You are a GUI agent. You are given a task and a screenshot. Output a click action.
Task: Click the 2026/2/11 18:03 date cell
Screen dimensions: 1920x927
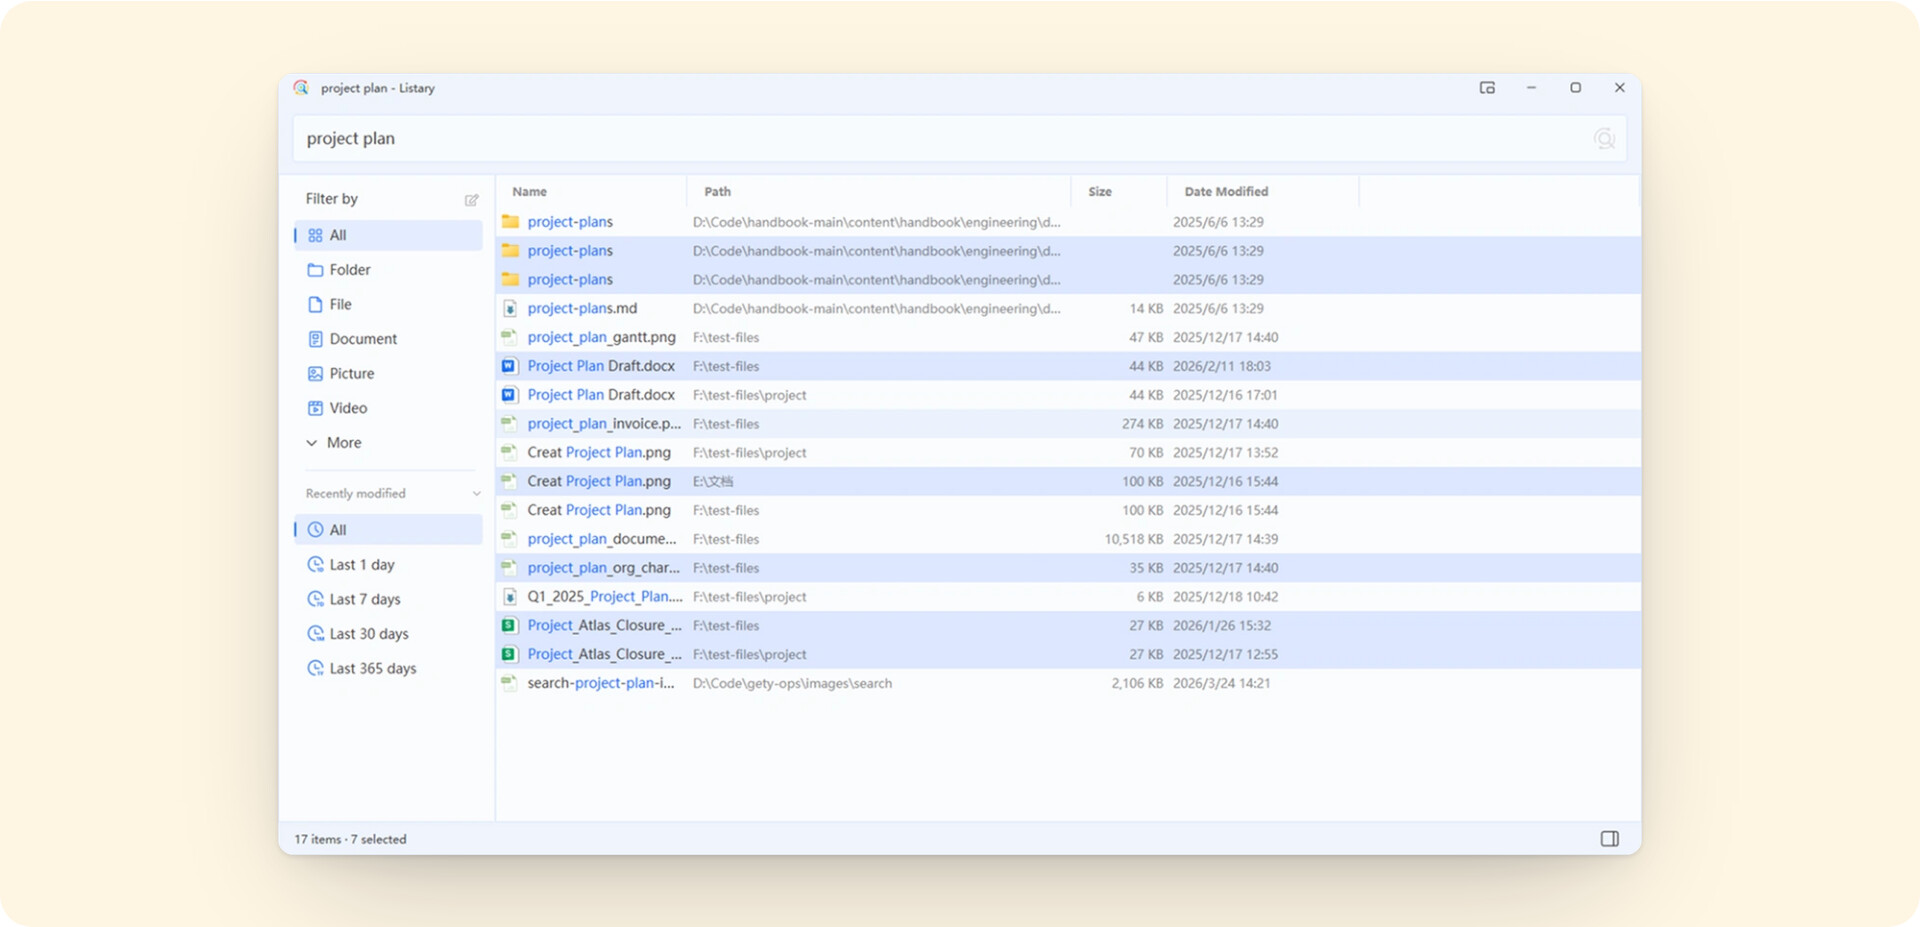pyautogui.click(x=1222, y=367)
